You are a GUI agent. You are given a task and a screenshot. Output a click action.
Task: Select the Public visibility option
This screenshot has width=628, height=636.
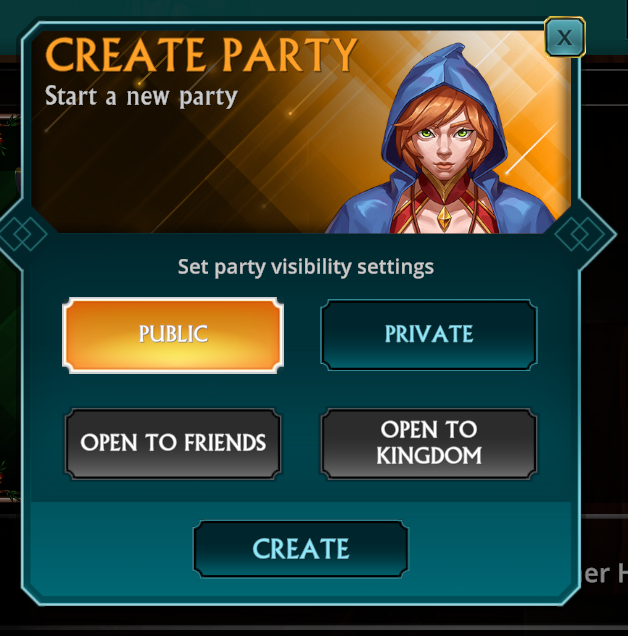[x=173, y=335]
